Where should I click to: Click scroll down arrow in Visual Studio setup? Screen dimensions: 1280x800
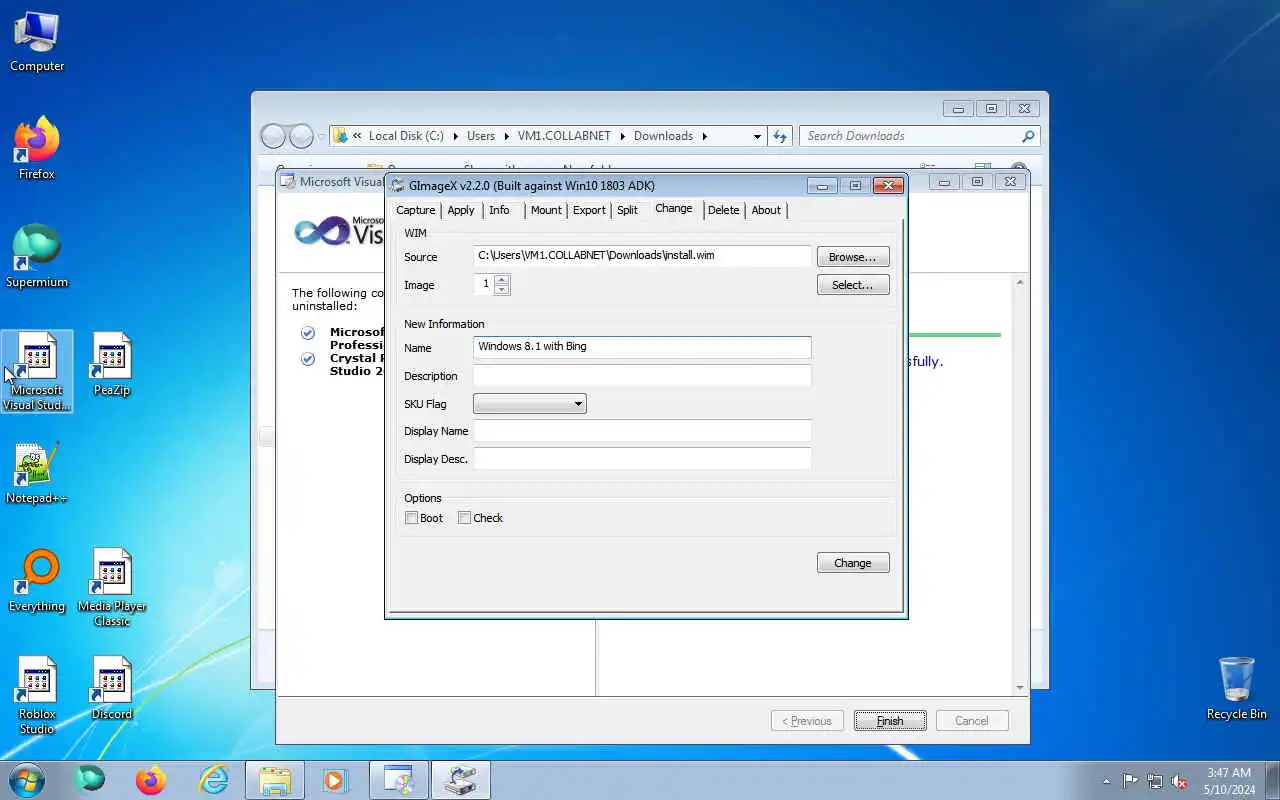(1020, 688)
